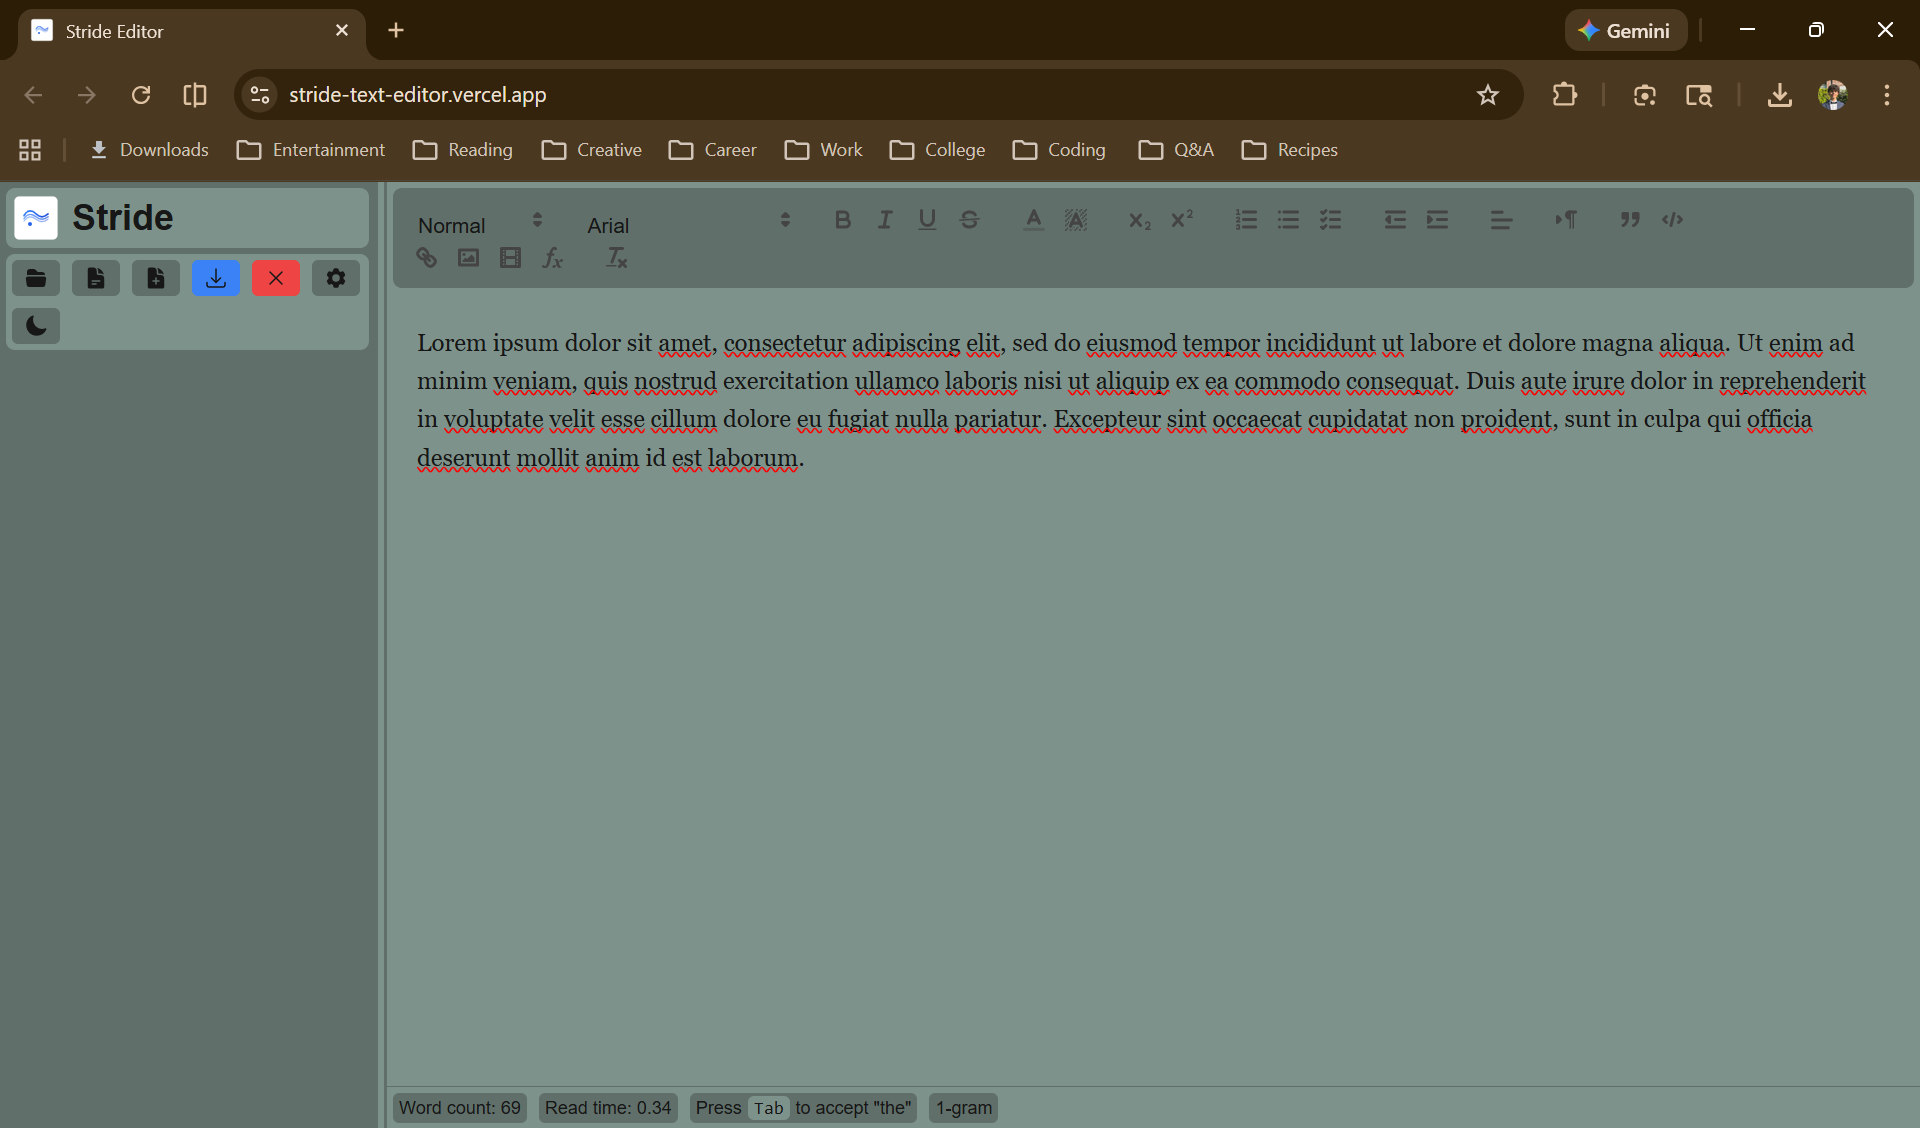Image resolution: width=1920 pixels, height=1128 pixels.
Task: Insert a checklist
Action: click(1330, 220)
